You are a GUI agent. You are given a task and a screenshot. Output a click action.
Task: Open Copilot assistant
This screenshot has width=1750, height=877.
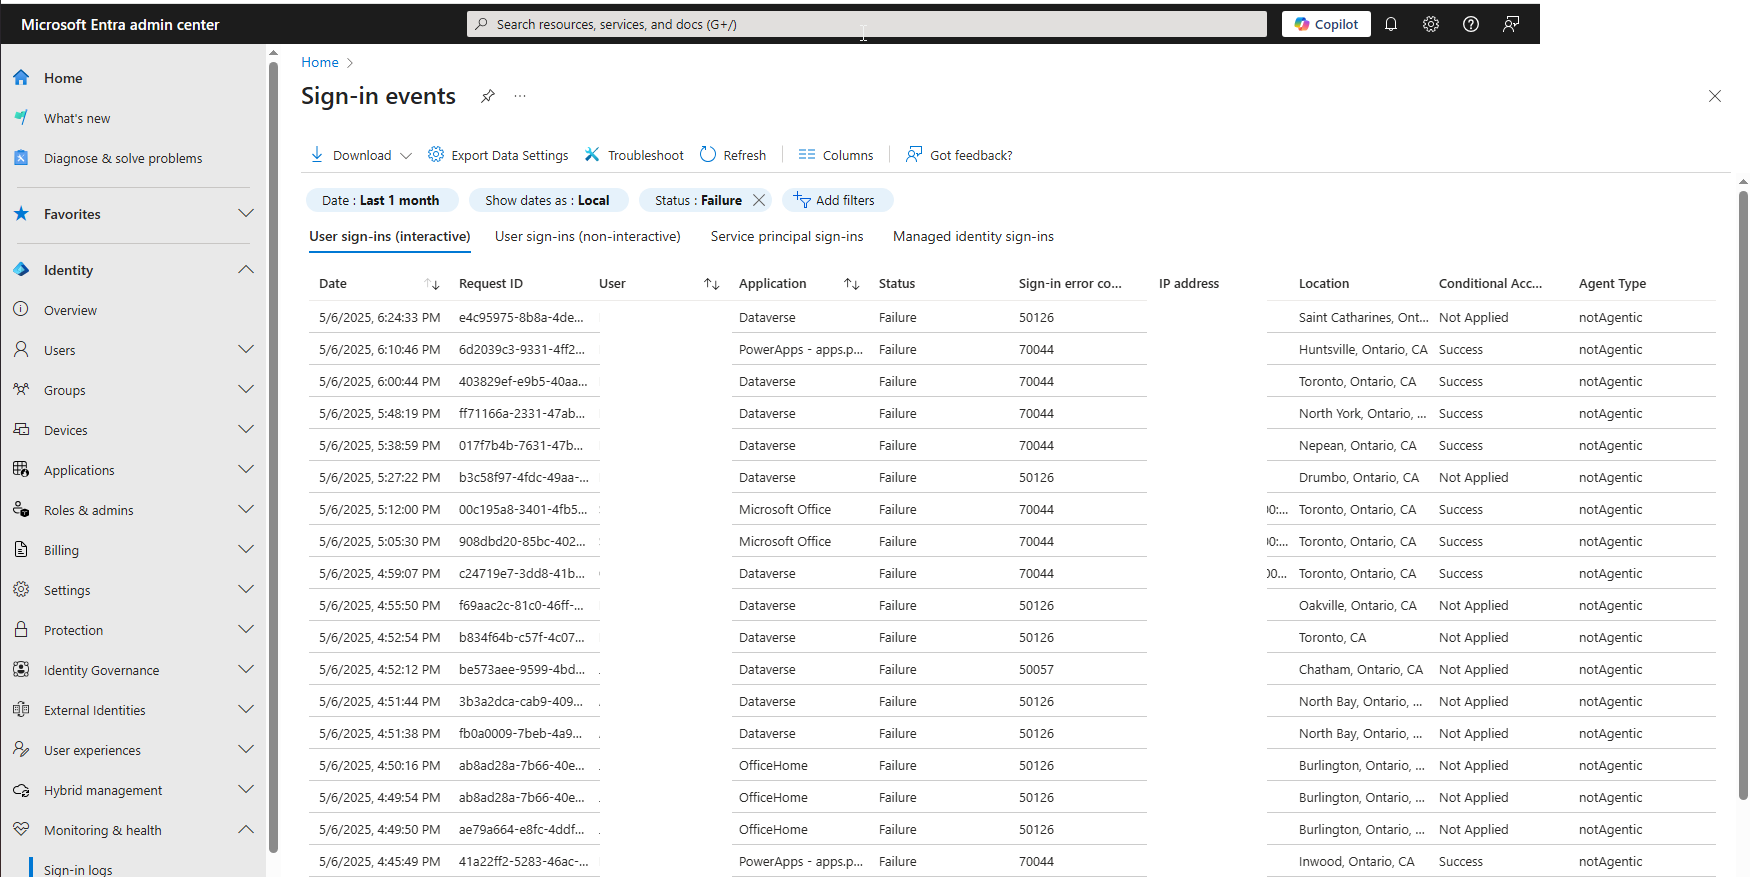tap(1326, 24)
